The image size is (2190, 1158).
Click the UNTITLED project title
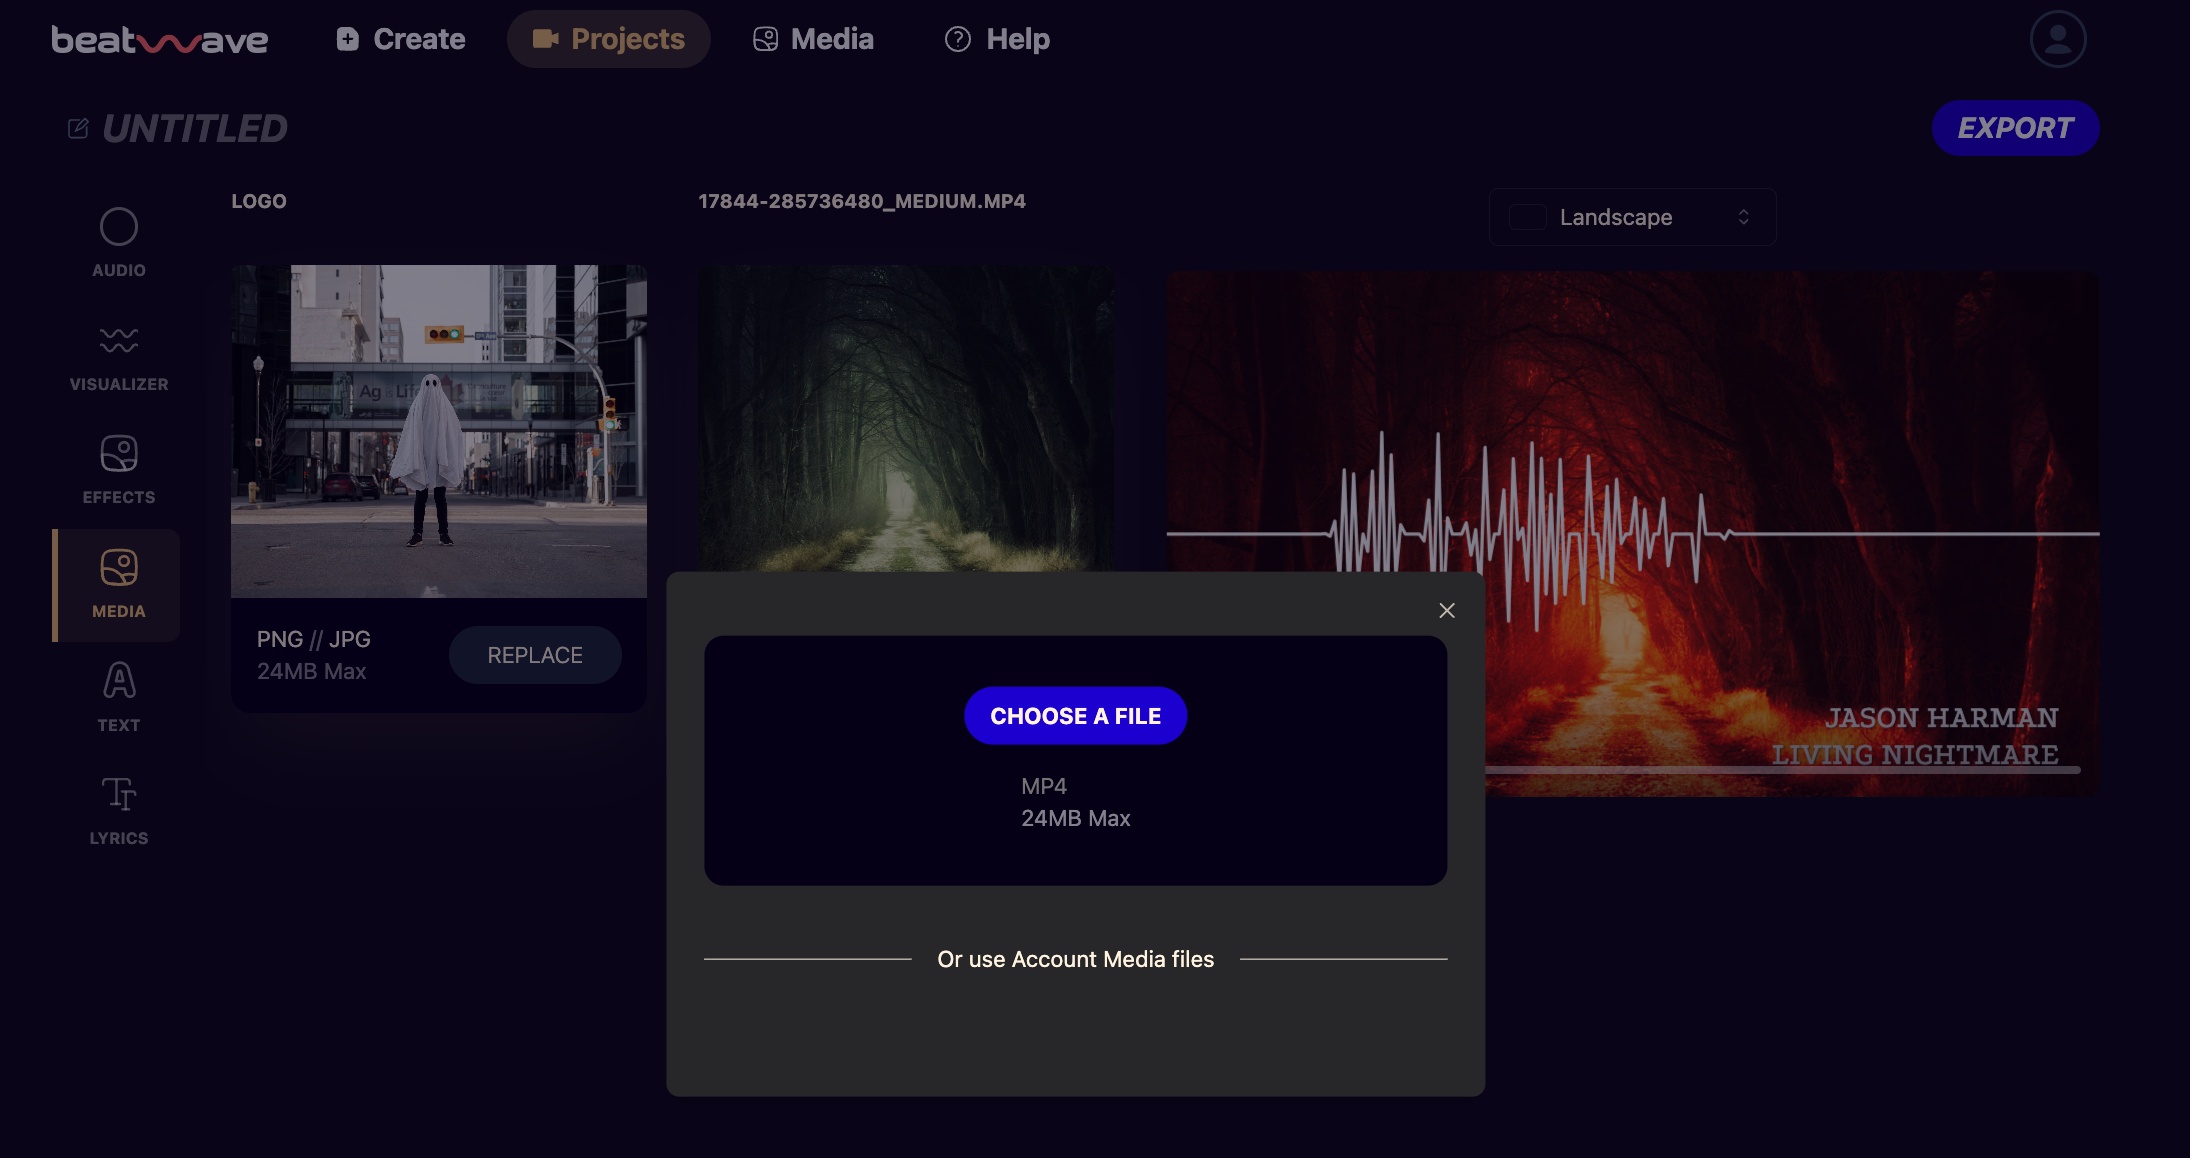point(195,128)
